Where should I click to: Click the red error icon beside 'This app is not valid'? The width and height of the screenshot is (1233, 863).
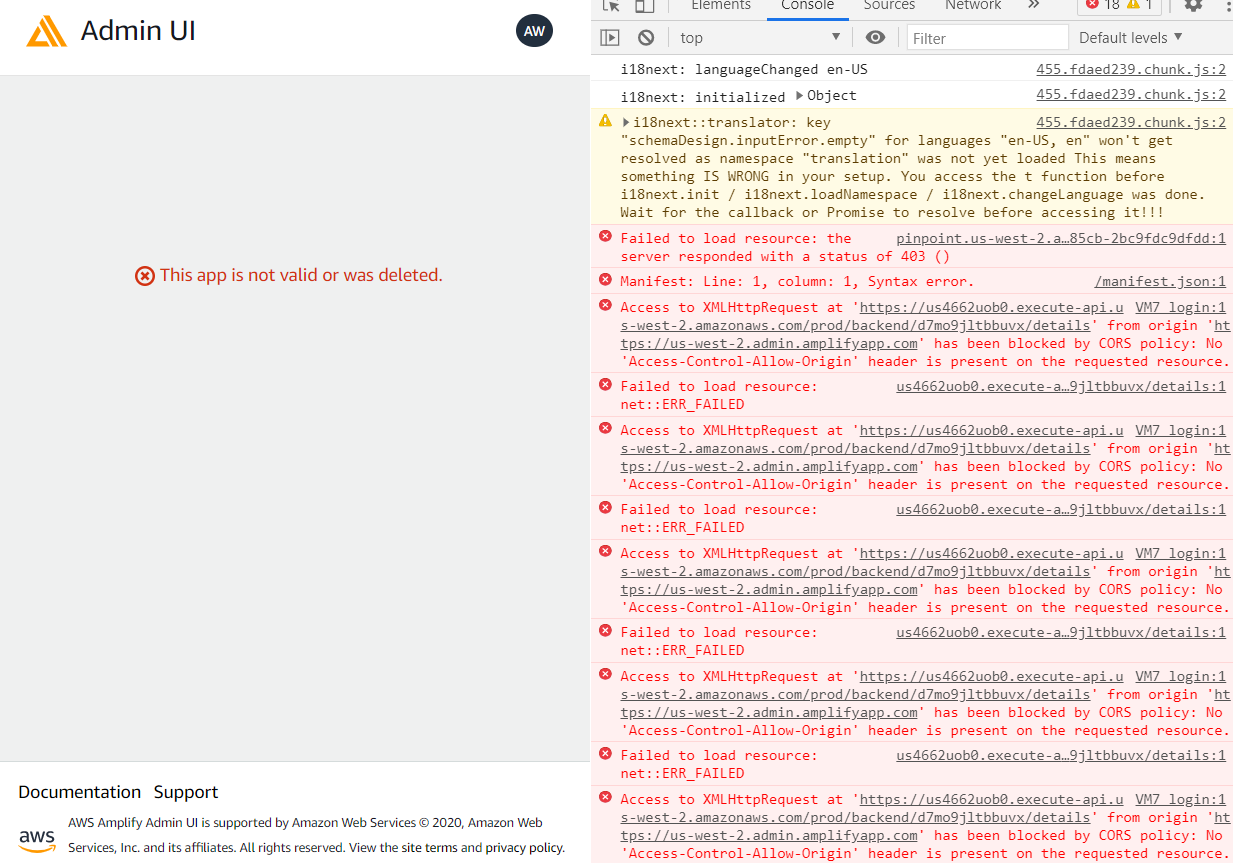pyautogui.click(x=145, y=276)
